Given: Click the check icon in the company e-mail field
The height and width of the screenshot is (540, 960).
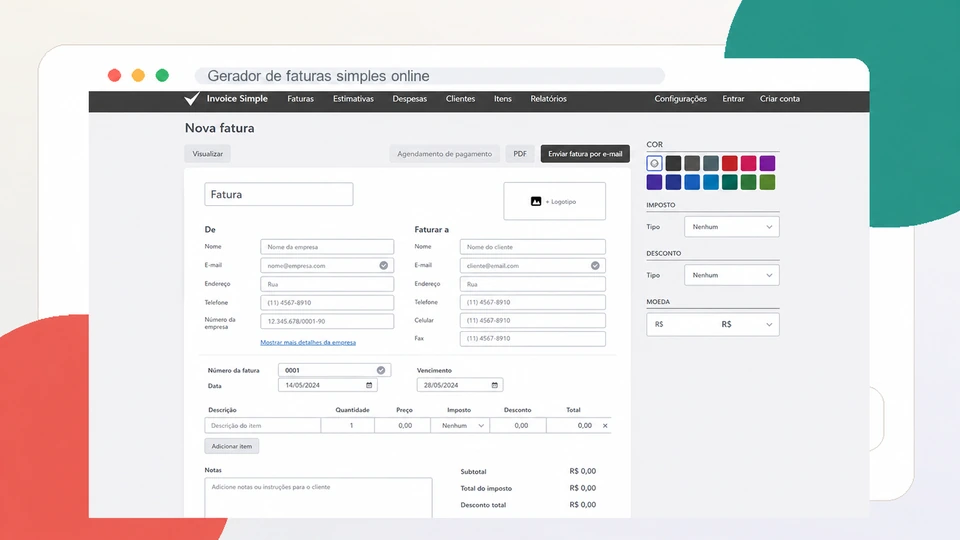Looking at the screenshot, I should tap(383, 266).
